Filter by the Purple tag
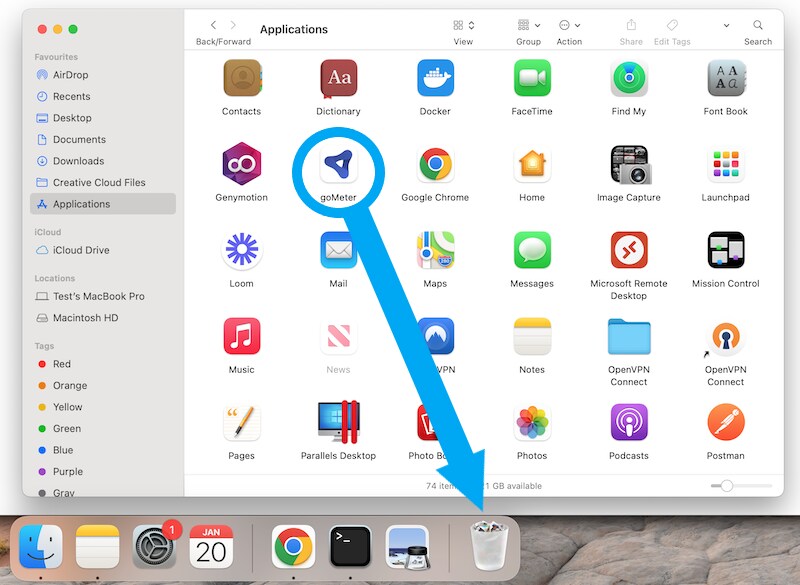Image resolution: width=800 pixels, height=585 pixels. tap(103, 471)
